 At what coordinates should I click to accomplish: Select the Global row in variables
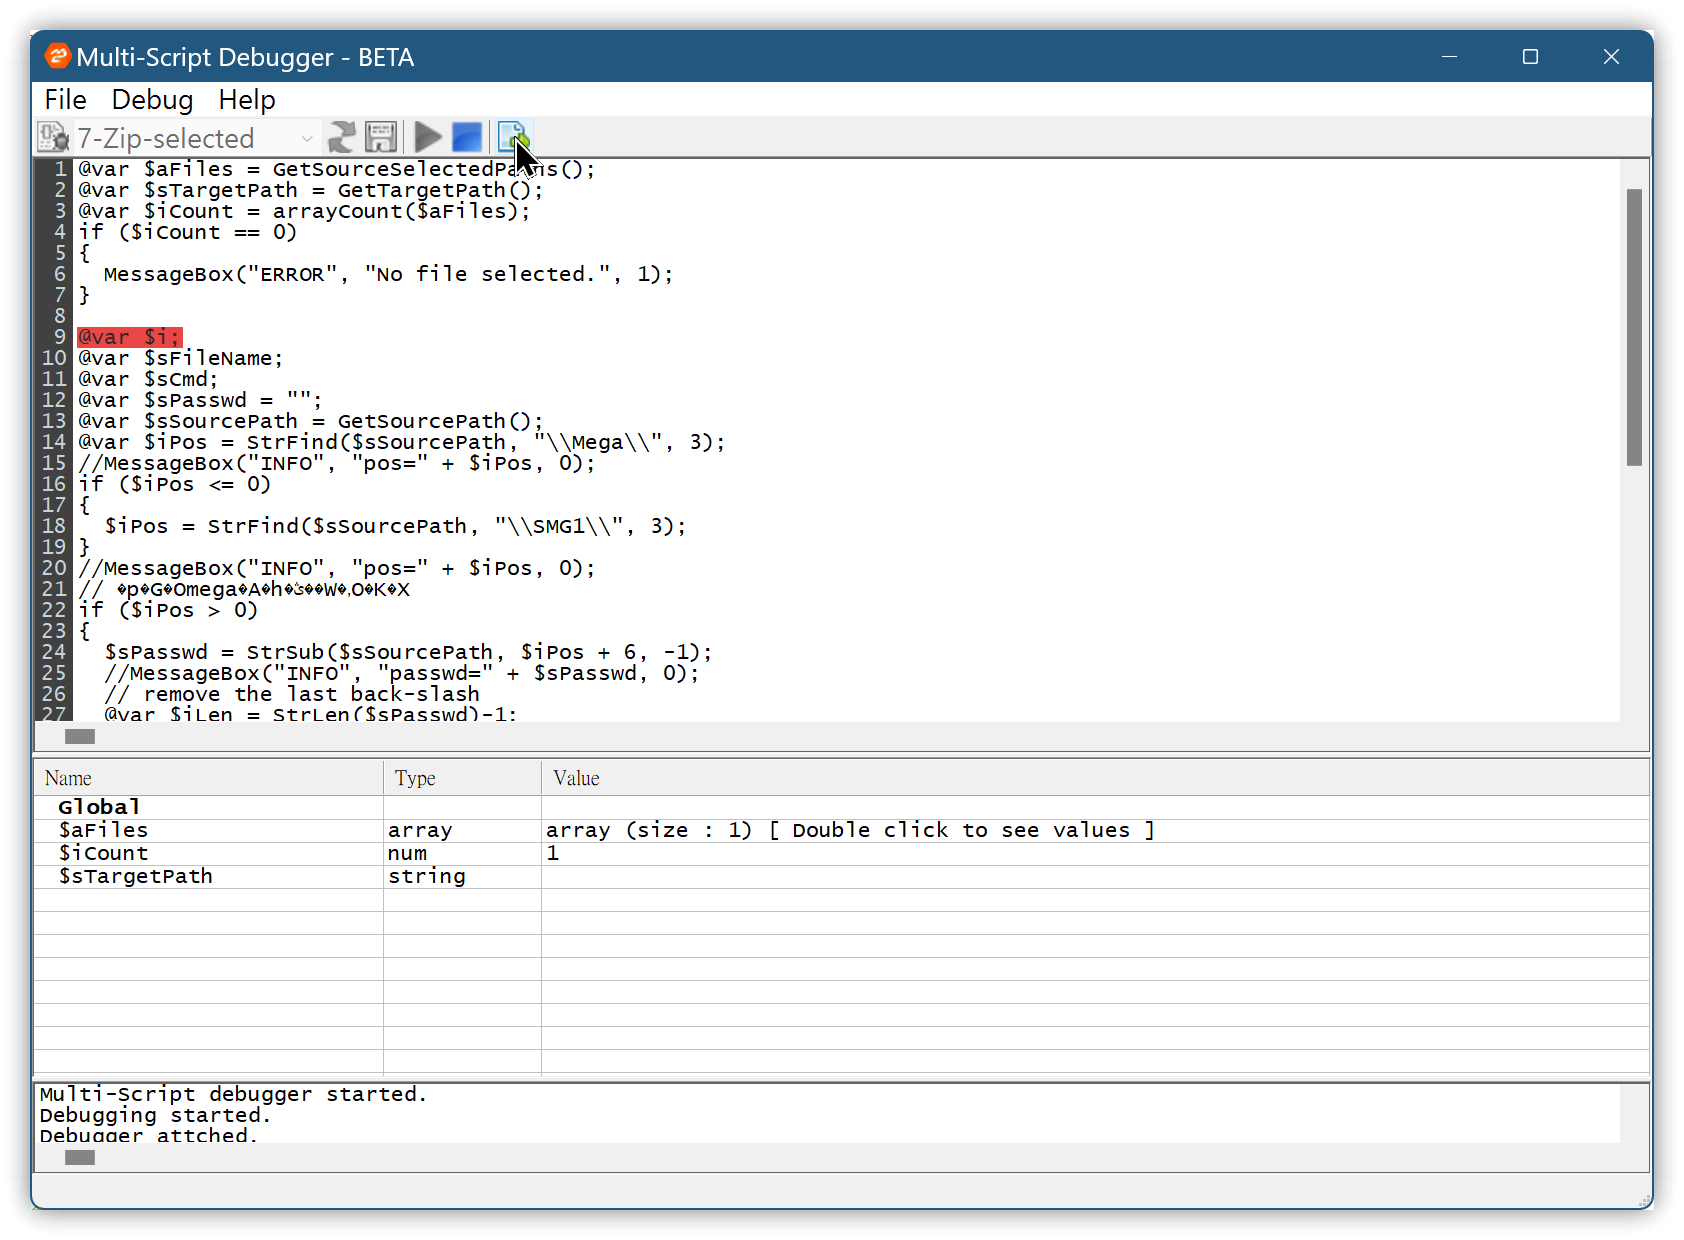pos(841,807)
